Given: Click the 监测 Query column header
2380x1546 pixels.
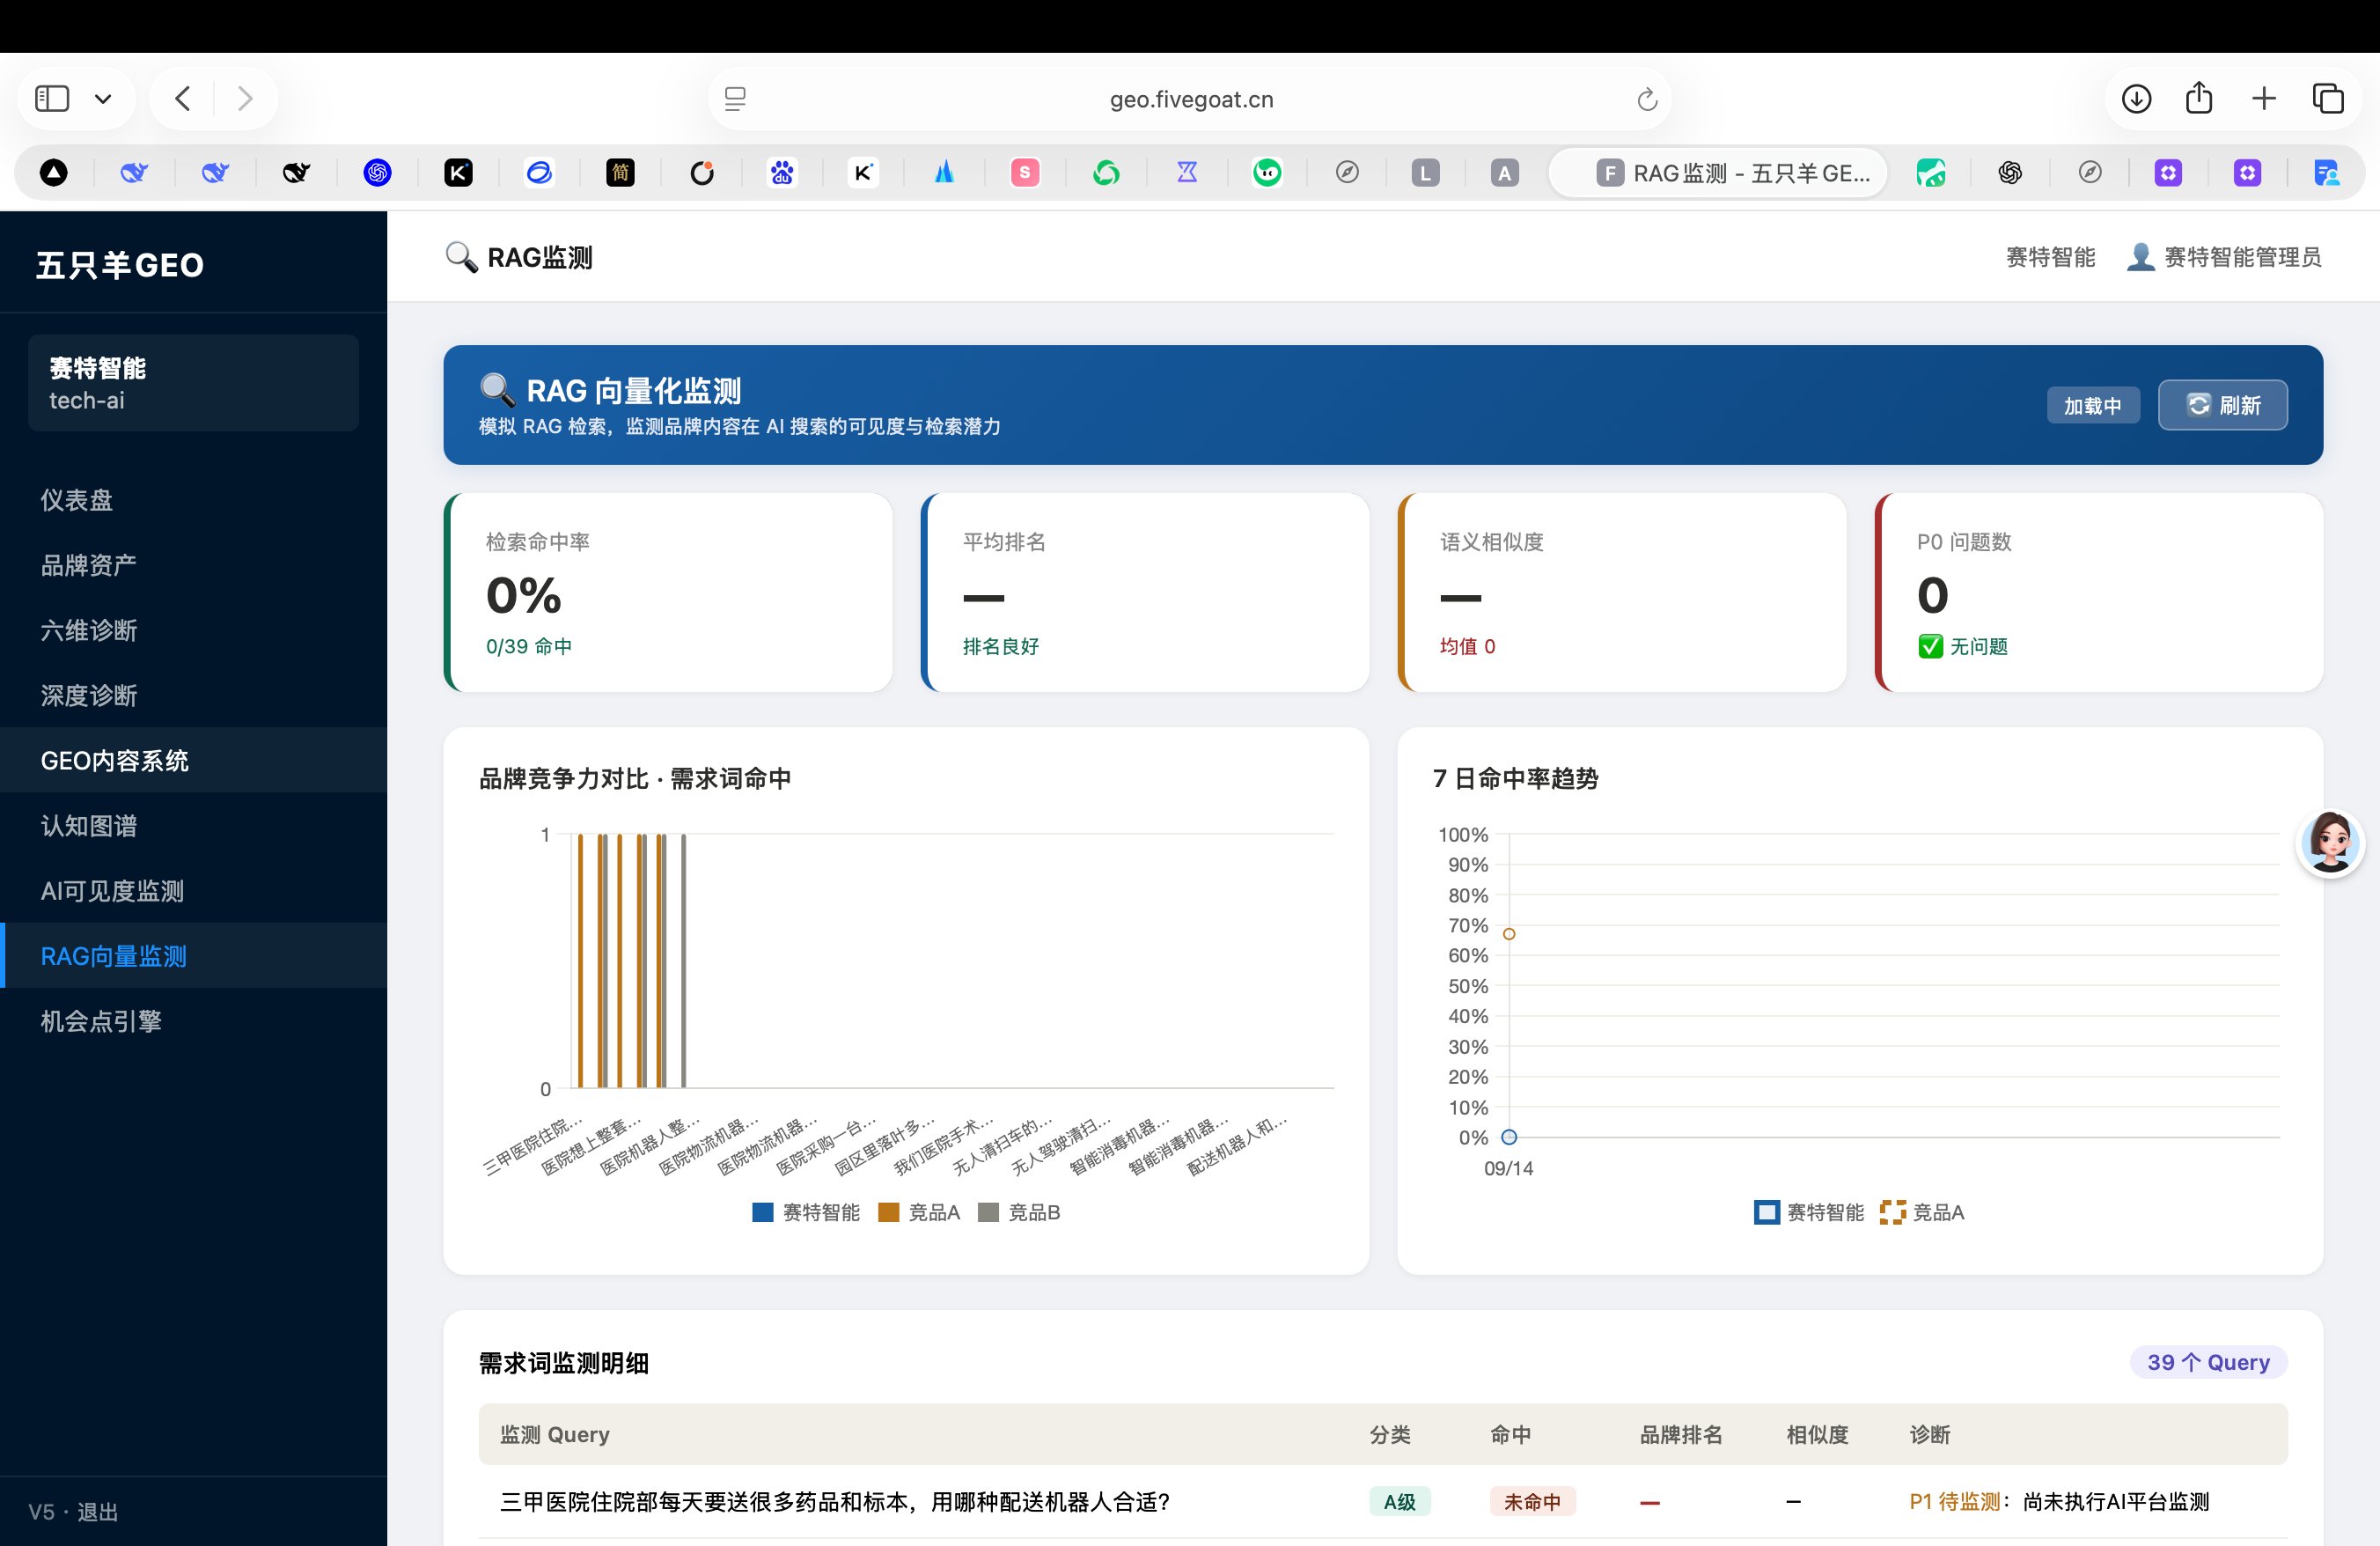Looking at the screenshot, I should [555, 1434].
